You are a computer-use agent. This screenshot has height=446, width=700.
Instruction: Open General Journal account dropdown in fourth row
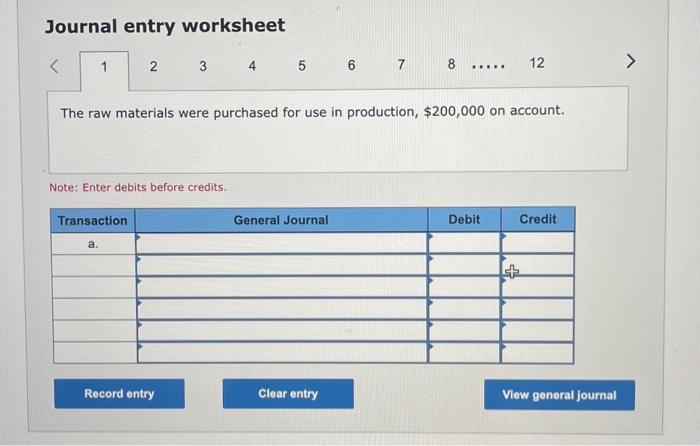(282, 309)
